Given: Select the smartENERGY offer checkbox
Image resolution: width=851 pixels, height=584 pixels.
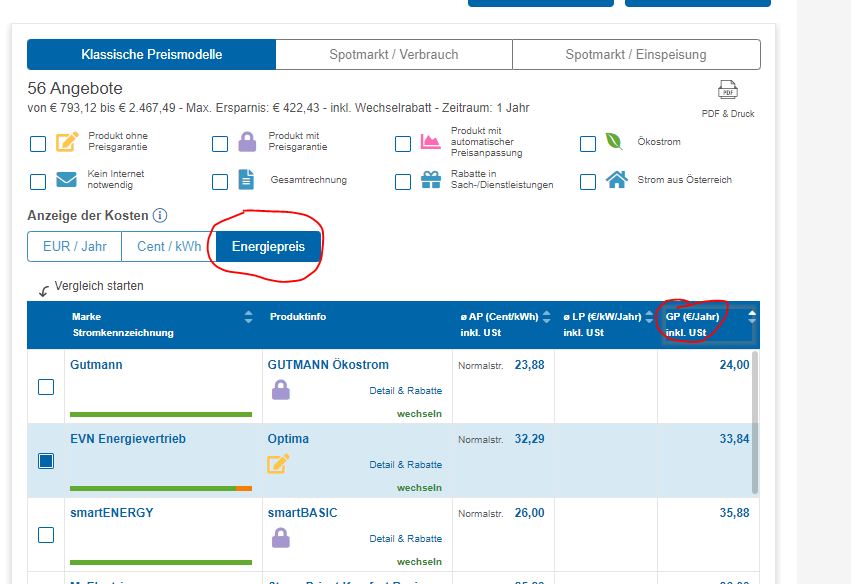Looking at the screenshot, I should point(46,535).
